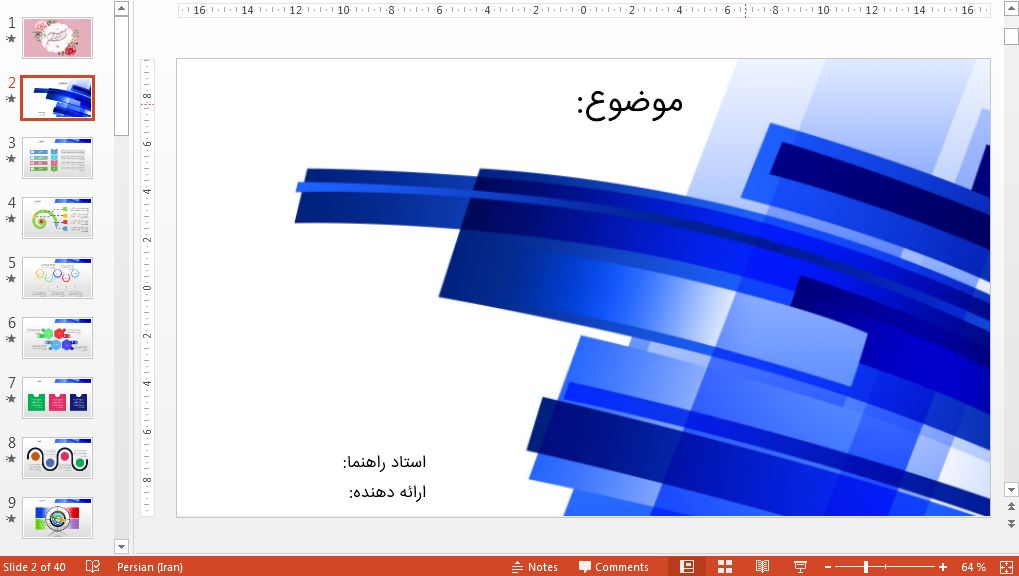Image resolution: width=1019 pixels, height=576 pixels.
Task: Switch to Normal view in status bar
Action: tap(686, 566)
